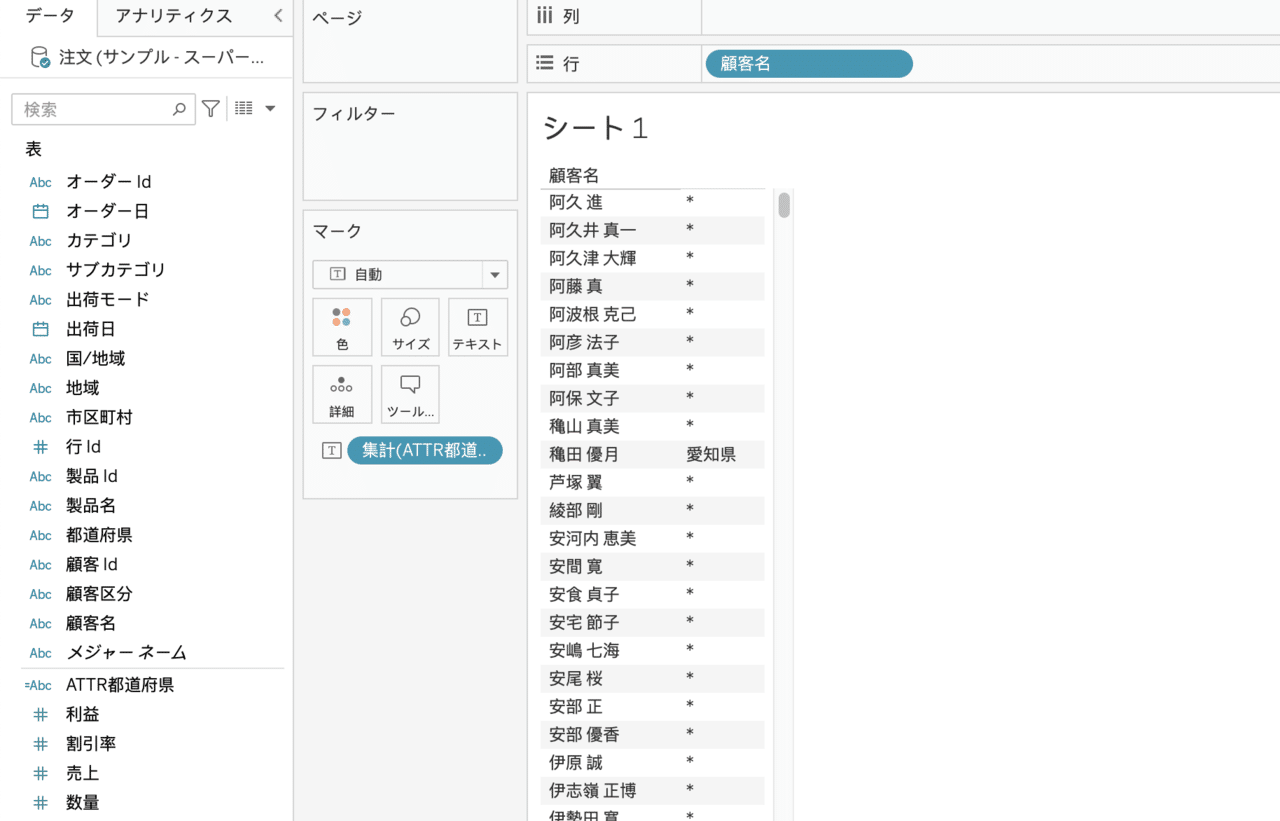The height and width of the screenshot is (821, 1280).
Task: Select the 顧客区分 field
Action: 99,593
